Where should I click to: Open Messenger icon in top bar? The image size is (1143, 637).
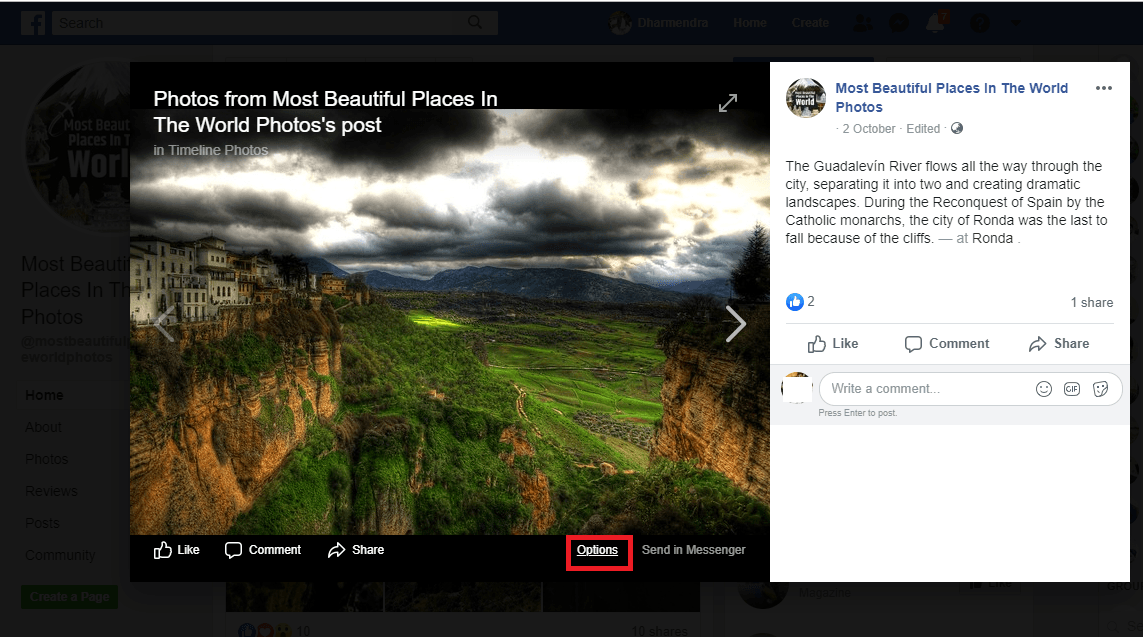point(899,23)
